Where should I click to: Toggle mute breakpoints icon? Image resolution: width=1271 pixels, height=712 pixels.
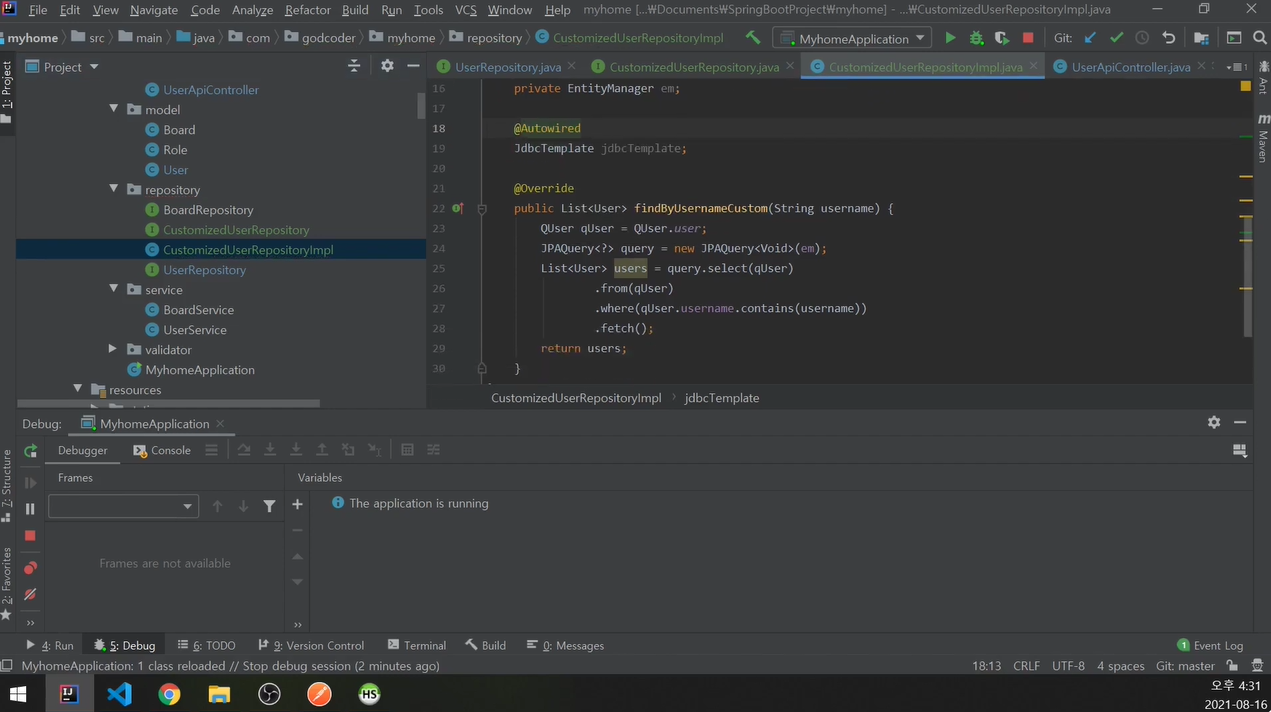30,594
